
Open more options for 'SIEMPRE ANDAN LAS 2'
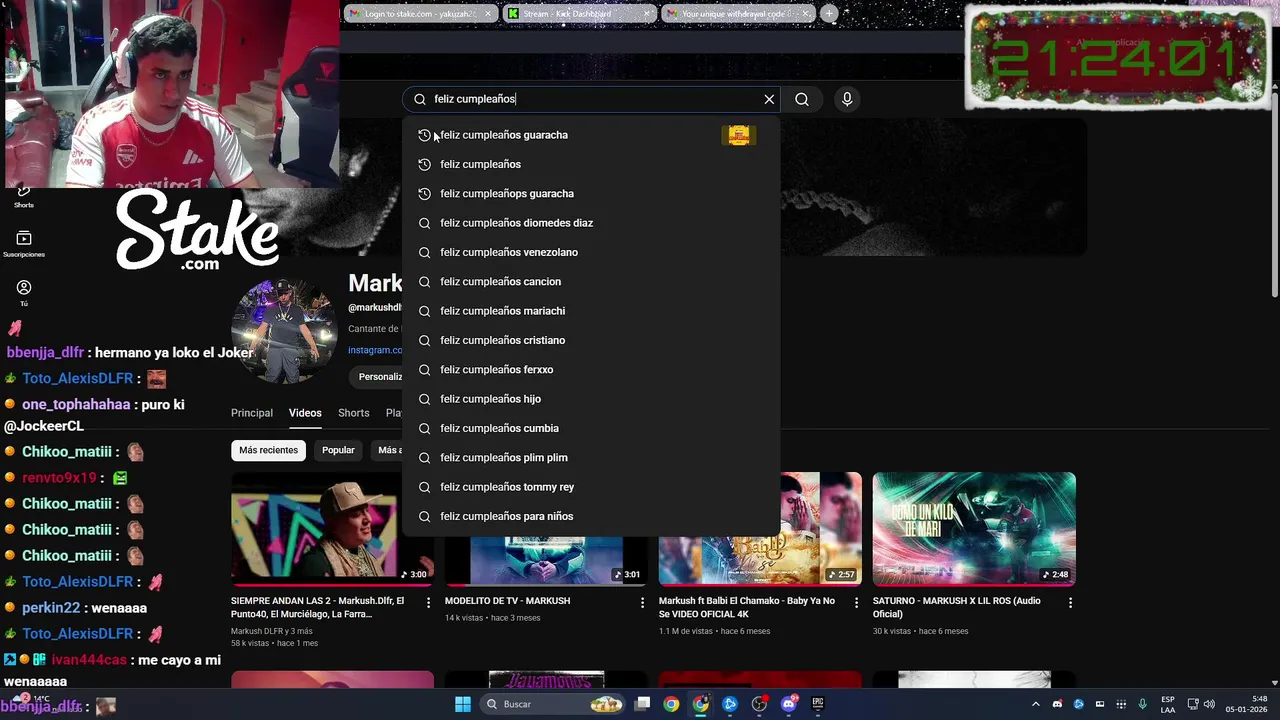[429, 602]
